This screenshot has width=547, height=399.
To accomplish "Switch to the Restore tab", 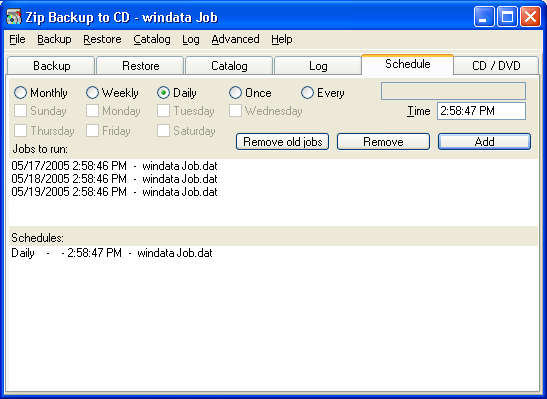I will 140,66.
